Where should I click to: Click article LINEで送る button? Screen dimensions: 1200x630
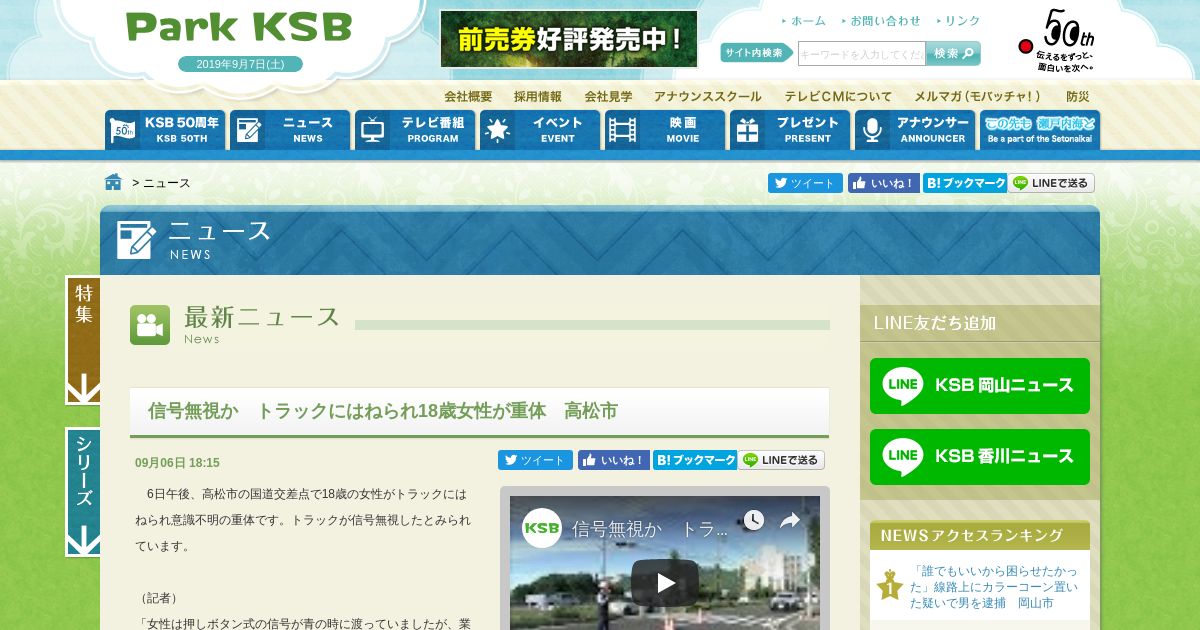[x=782, y=460]
